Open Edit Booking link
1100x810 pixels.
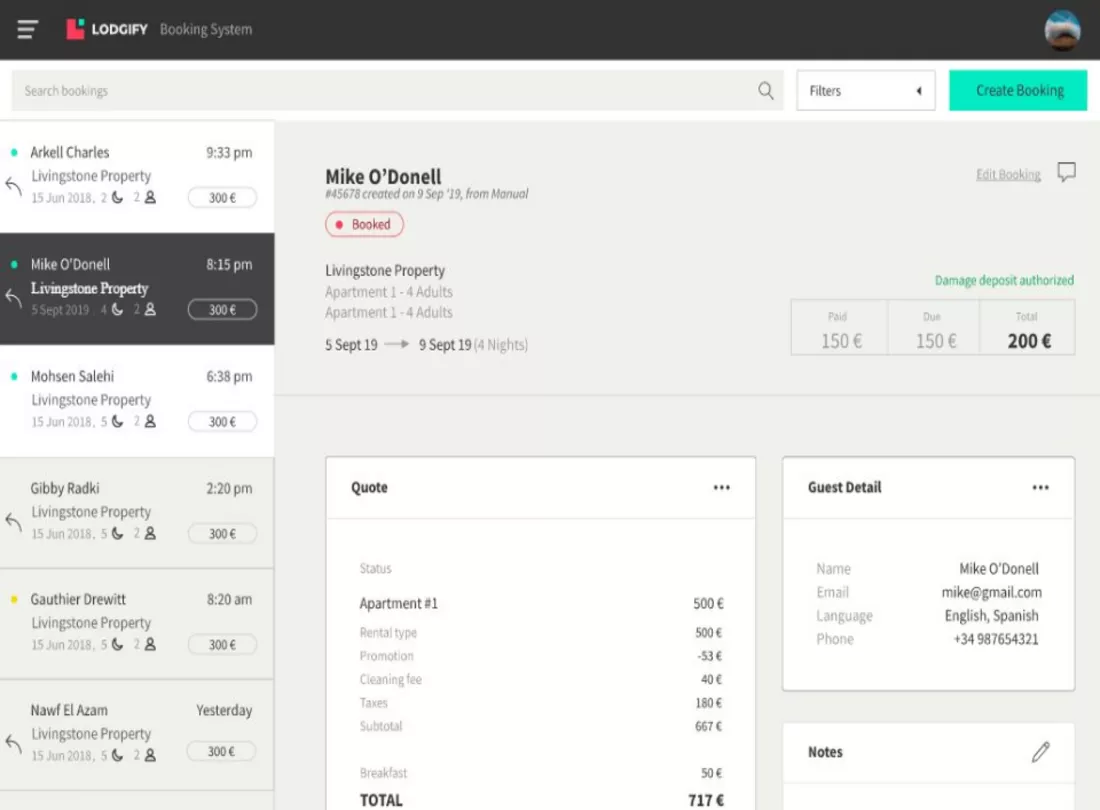point(1008,174)
